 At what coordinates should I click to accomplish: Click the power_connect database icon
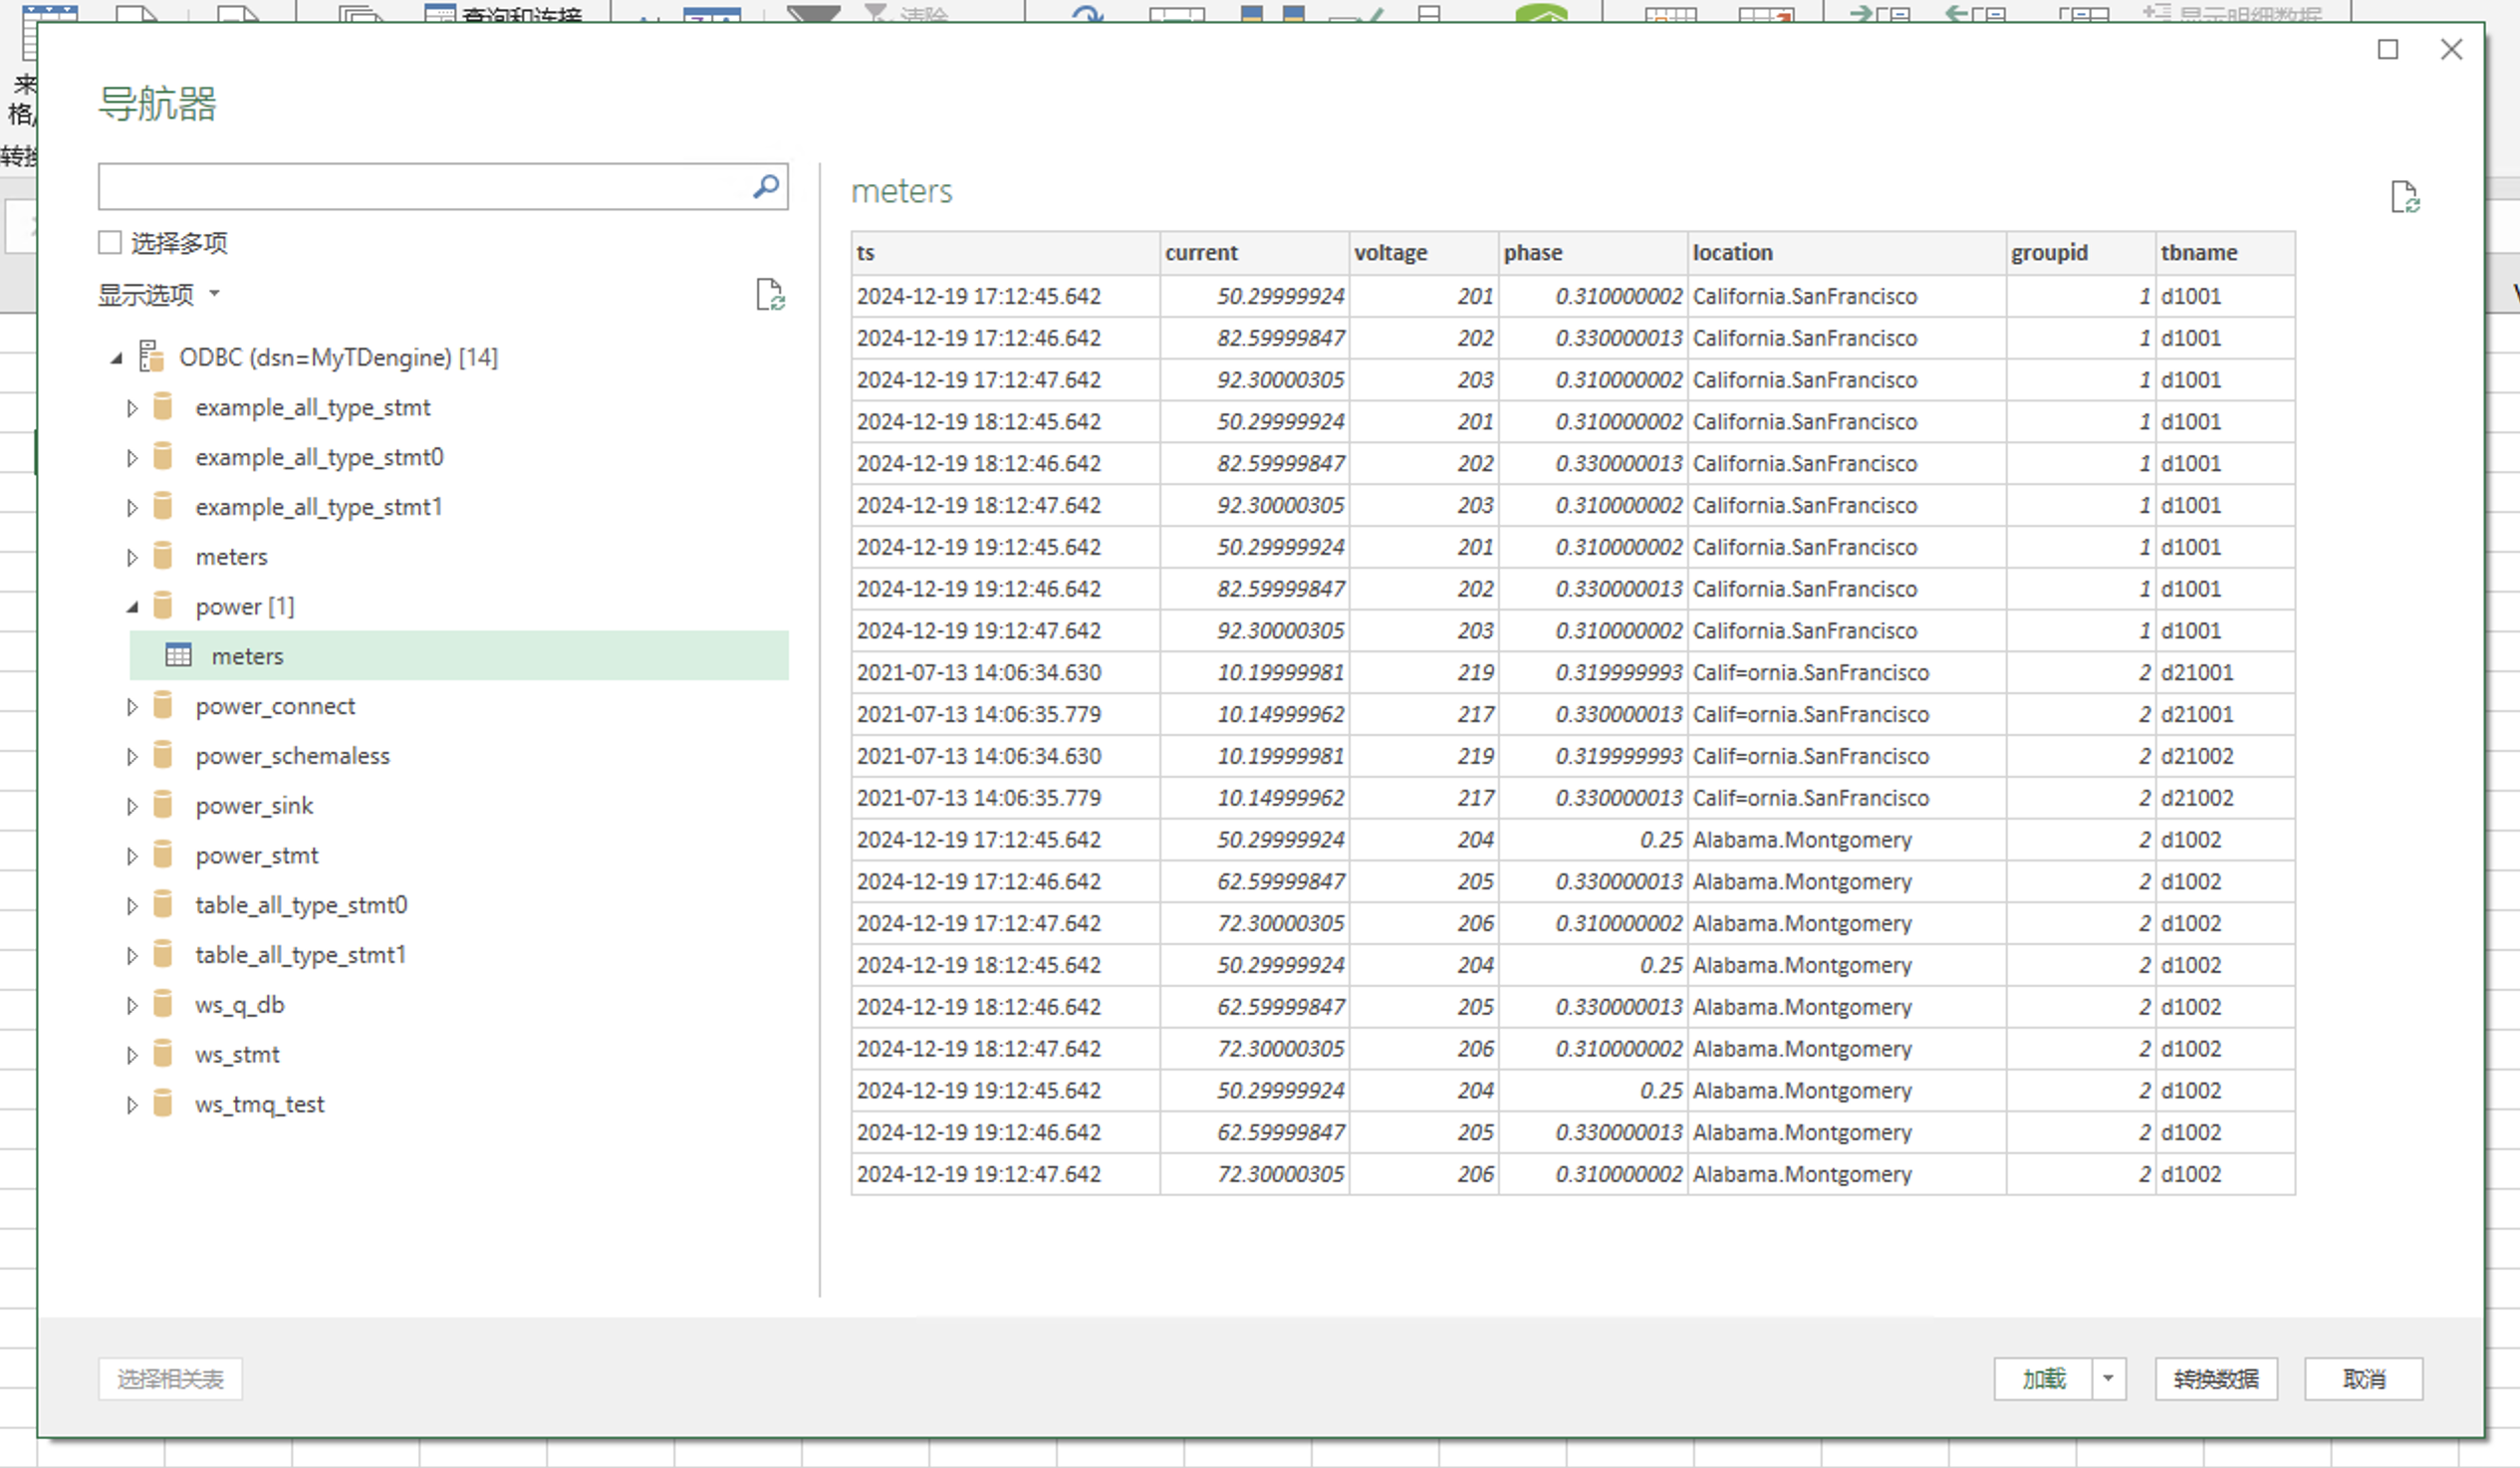pos(163,706)
